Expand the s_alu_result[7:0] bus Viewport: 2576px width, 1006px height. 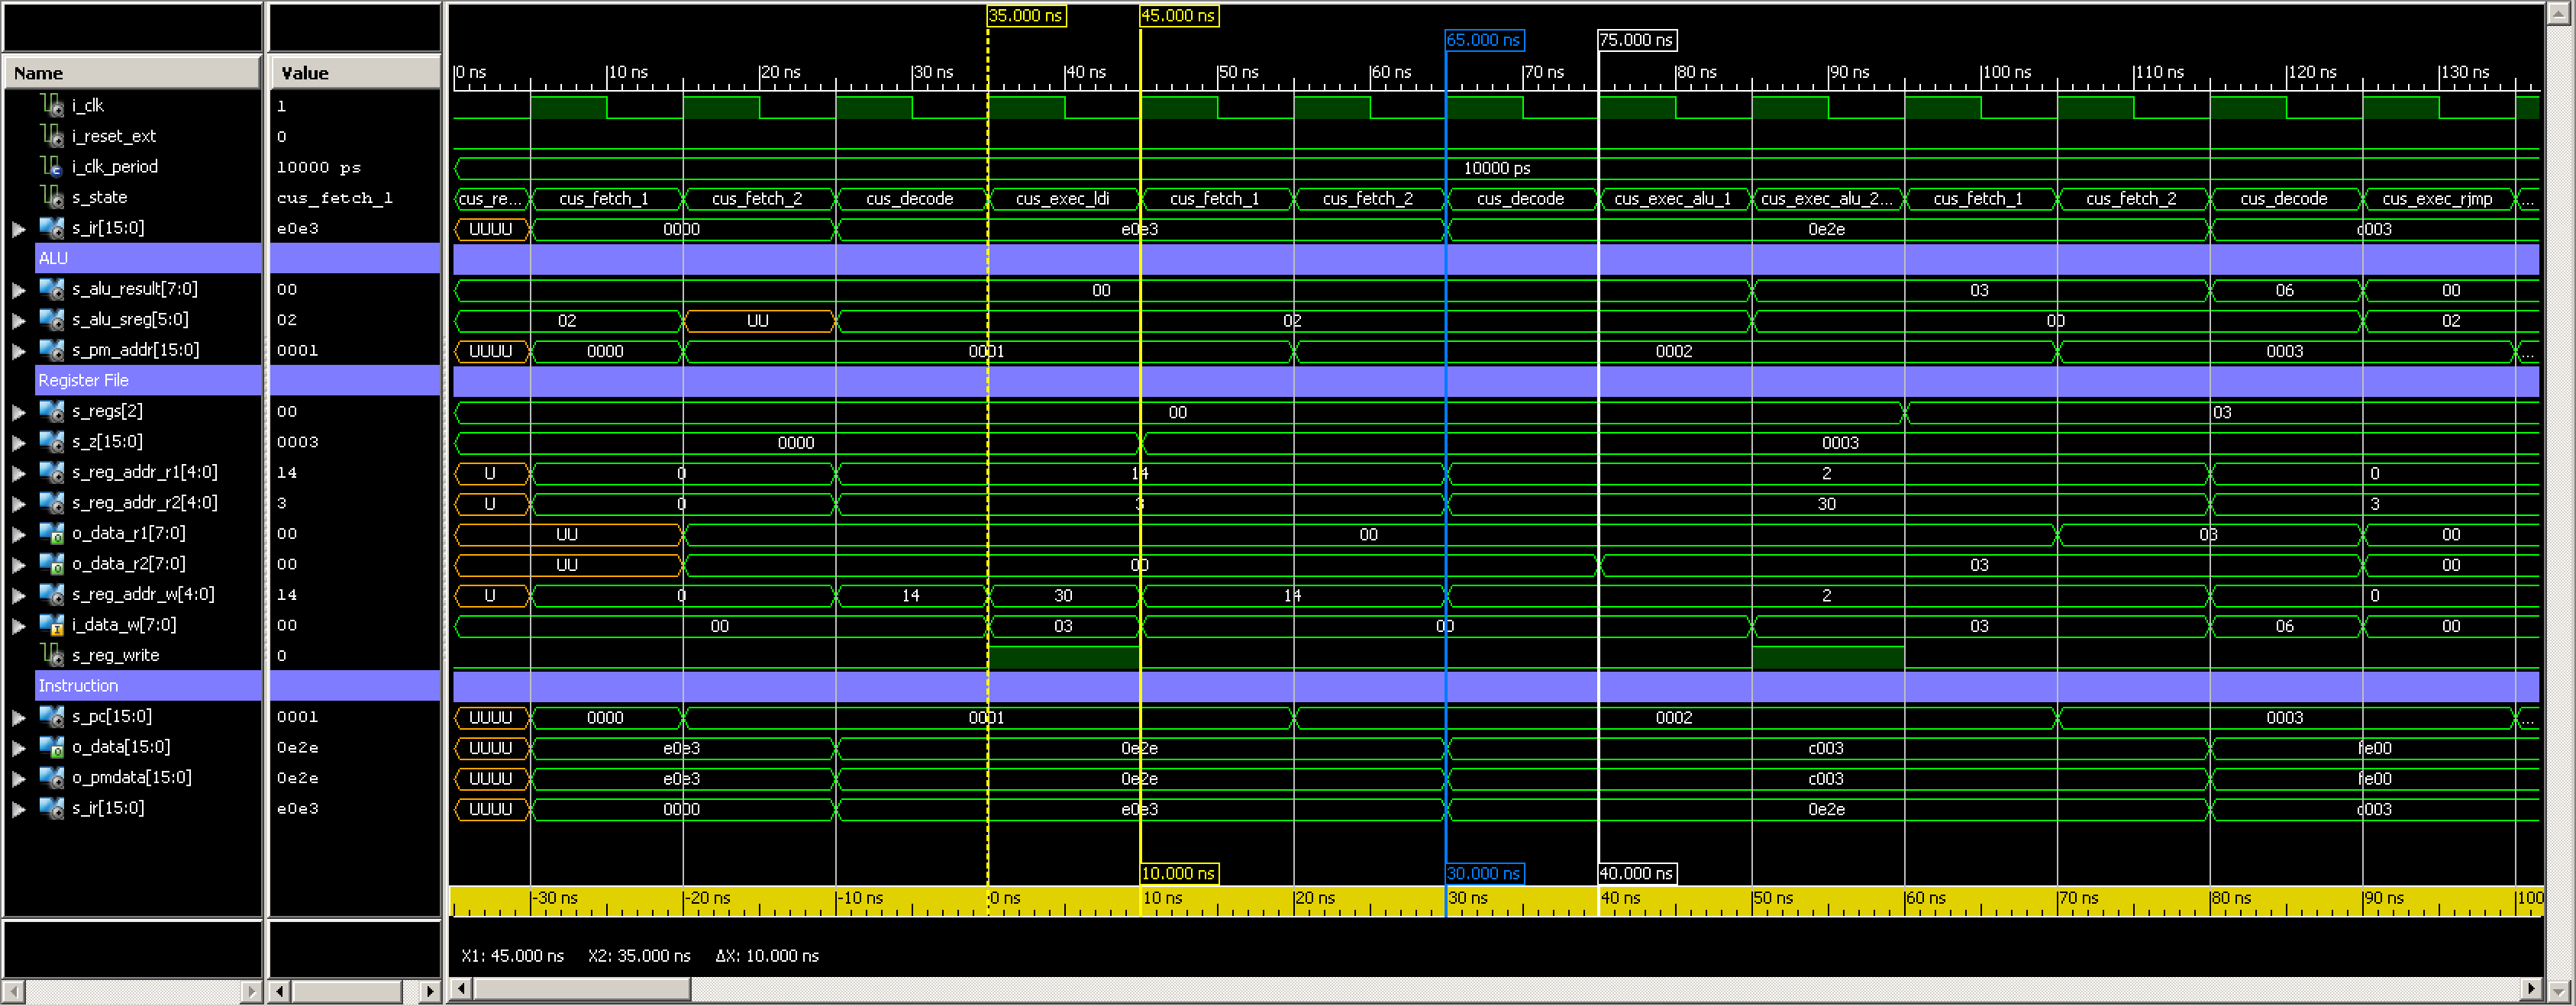20,289
